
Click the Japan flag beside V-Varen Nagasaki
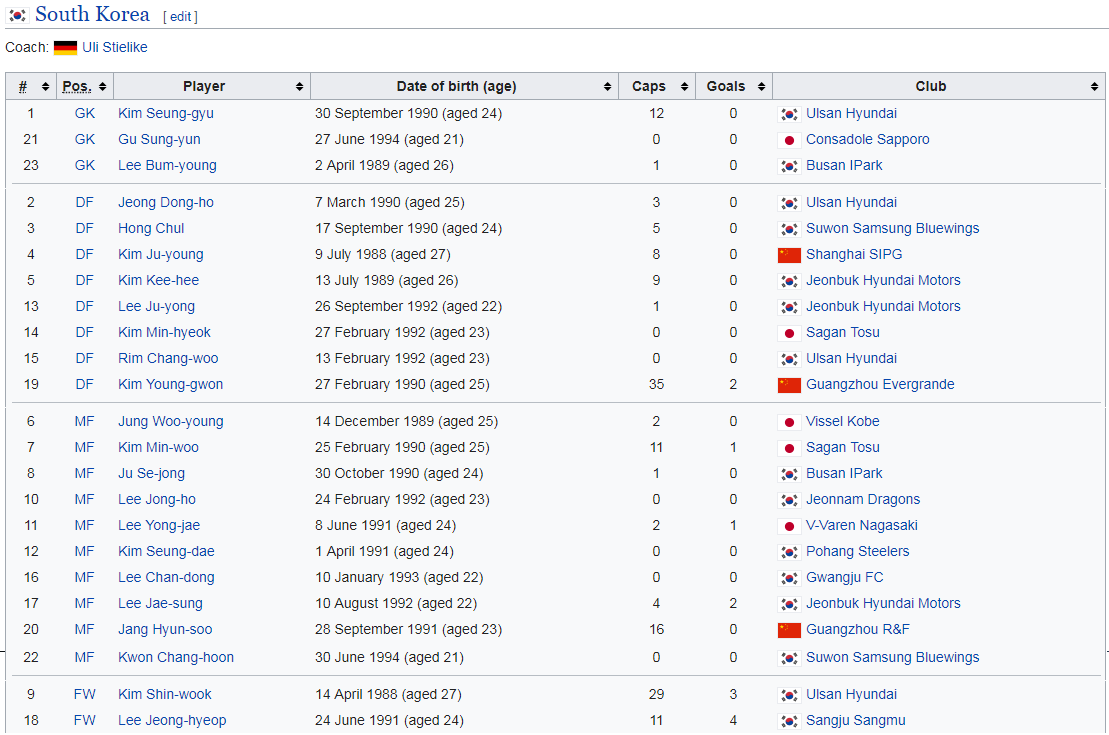point(789,526)
